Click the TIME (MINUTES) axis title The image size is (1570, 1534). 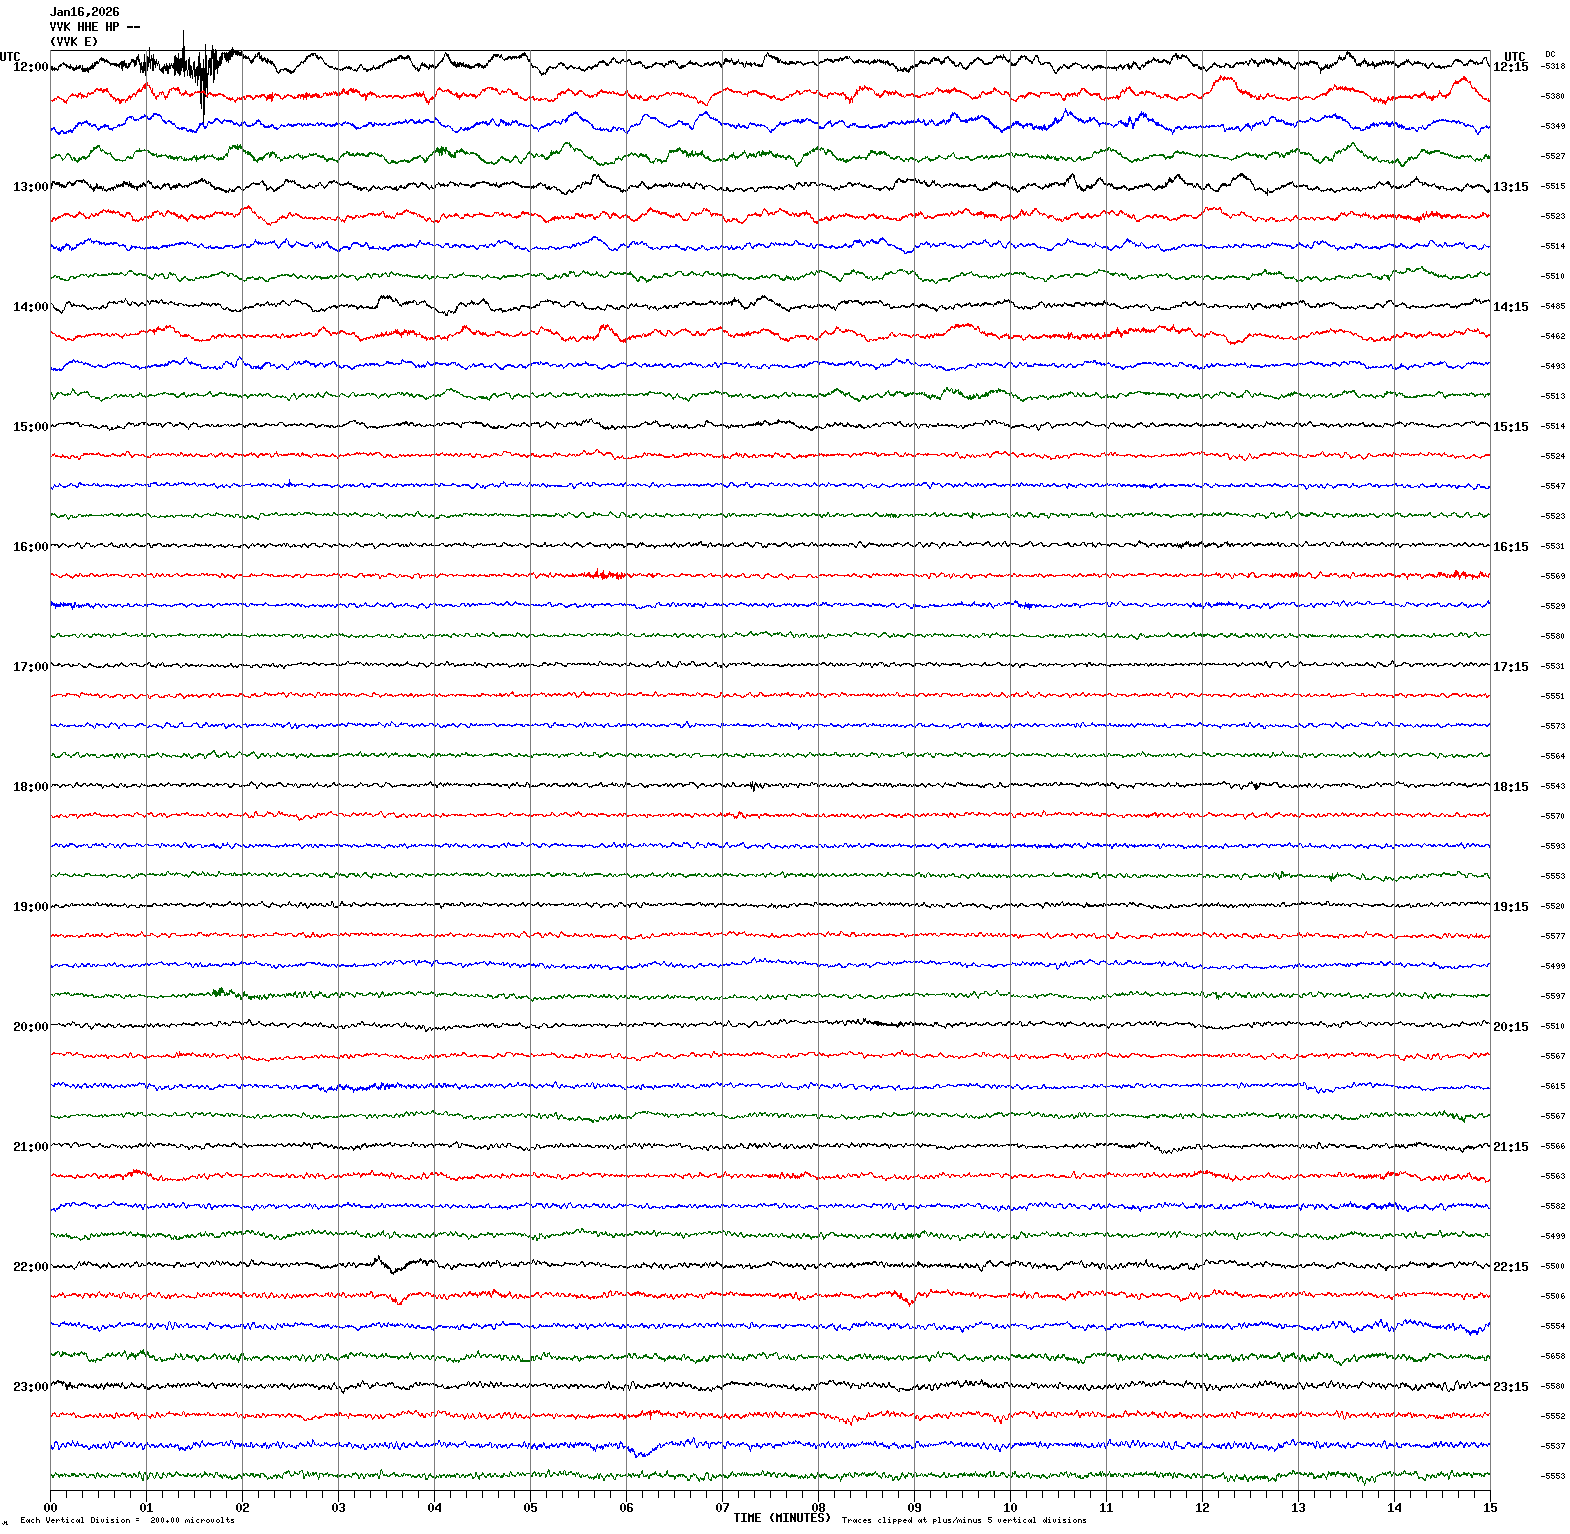click(781, 1518)
